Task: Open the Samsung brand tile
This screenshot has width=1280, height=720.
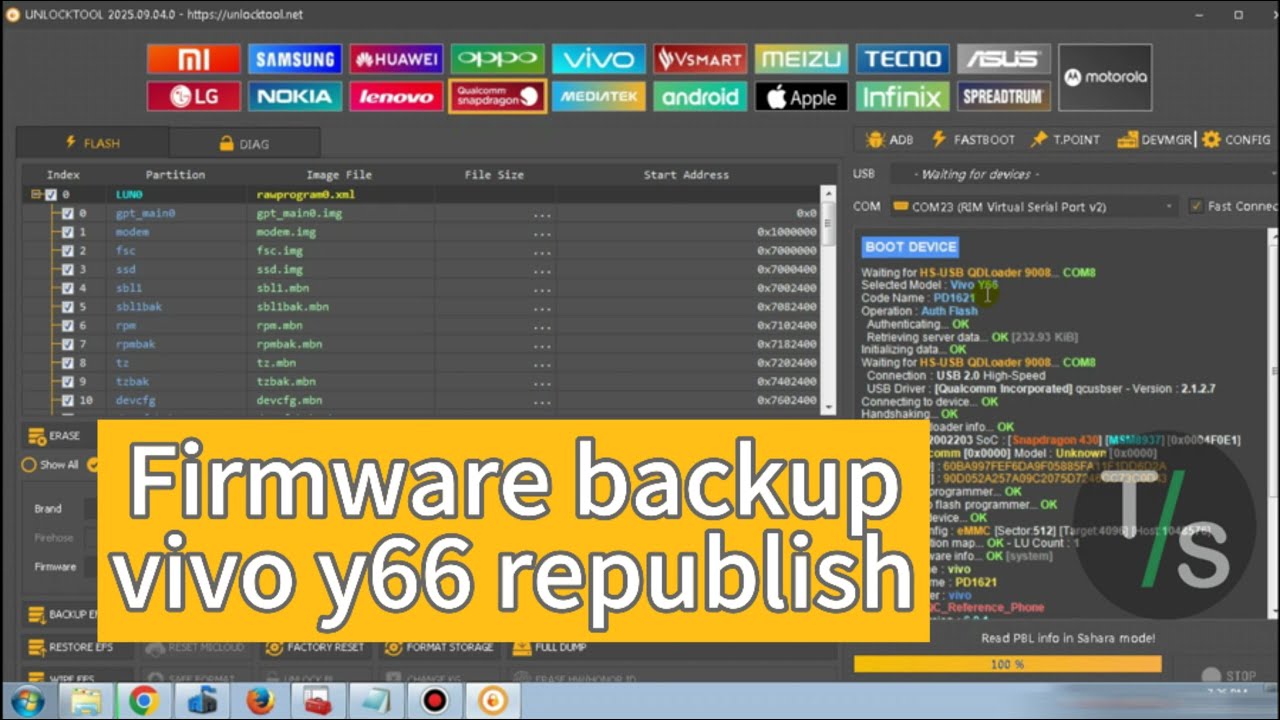Action: (295, 59)
